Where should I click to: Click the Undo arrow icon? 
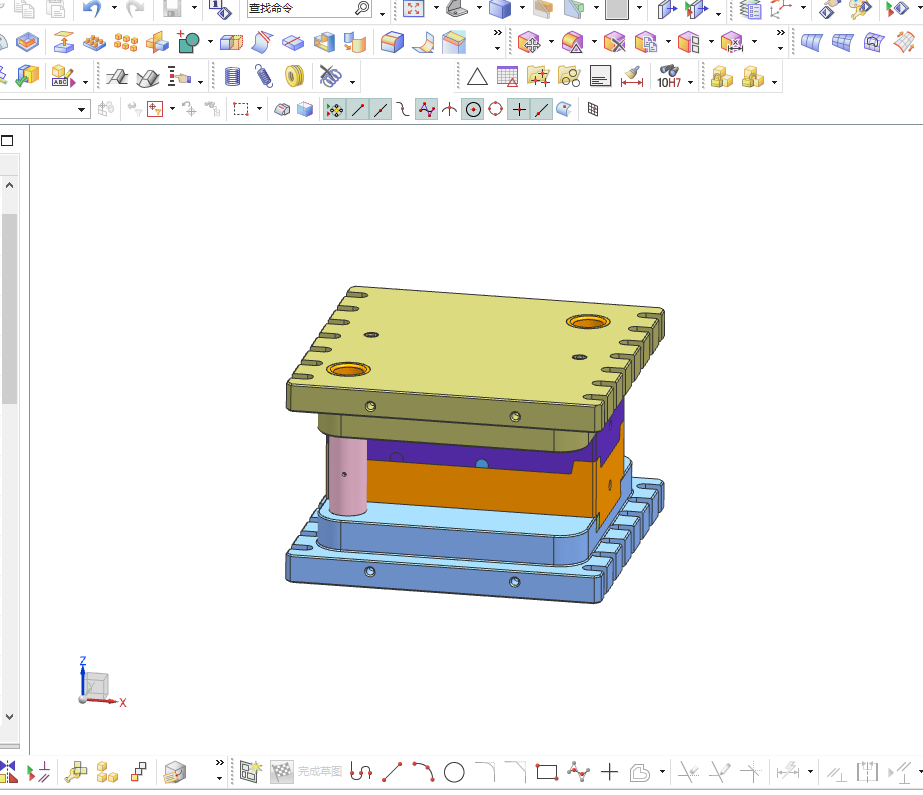point(92,8)
